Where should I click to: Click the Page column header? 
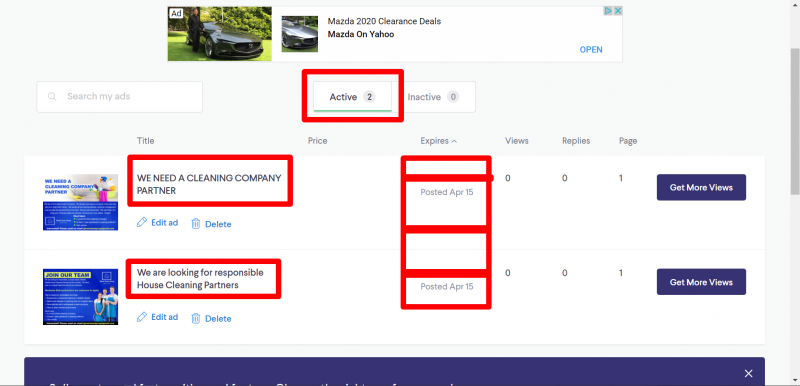[628, 141]
